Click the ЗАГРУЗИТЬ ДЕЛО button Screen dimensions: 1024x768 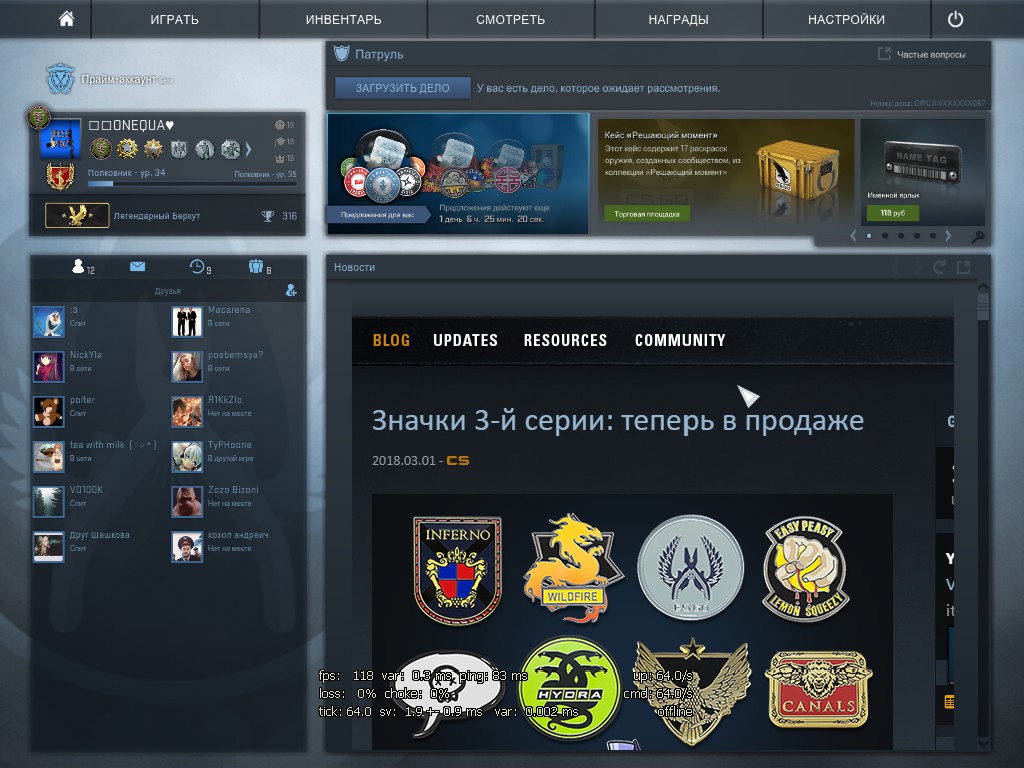(x=402, y=88)
